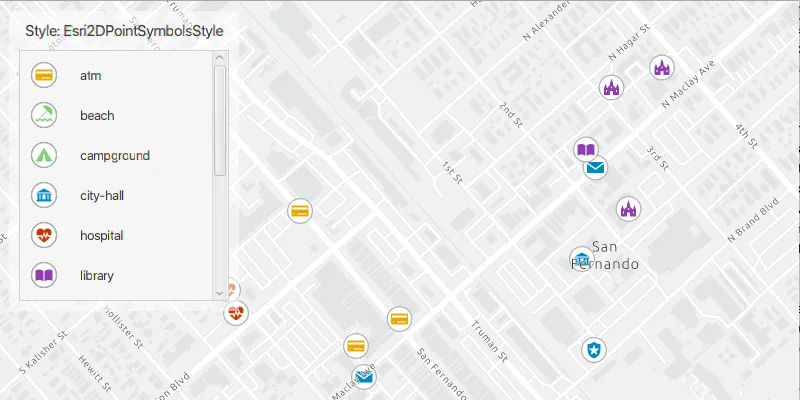Image resolution: width=800 pixels, height=400 pixels.
Task: Click the fully visible hospital marker on the map
Action: point(236,313)
